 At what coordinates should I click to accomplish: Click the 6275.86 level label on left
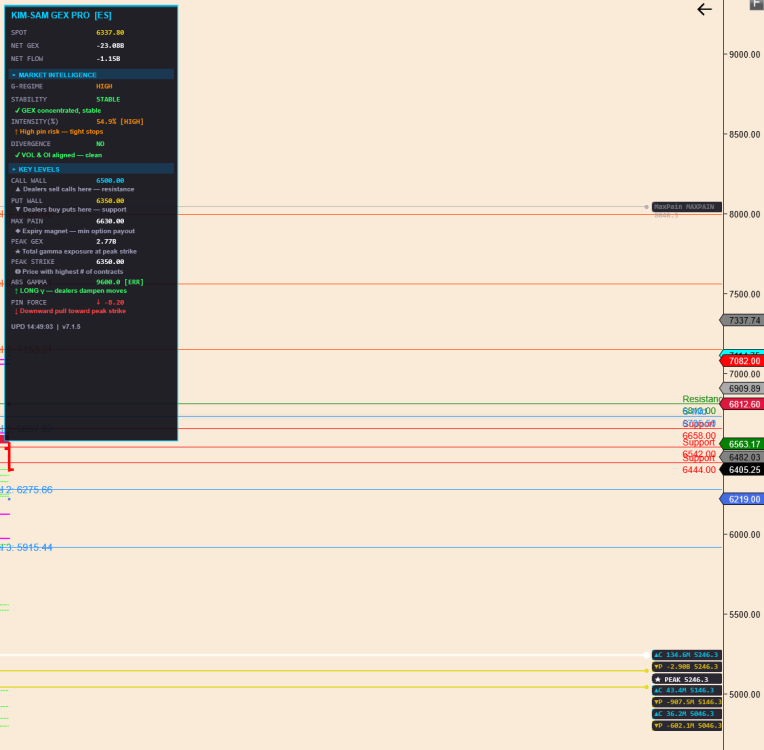(x=30, y=490)
